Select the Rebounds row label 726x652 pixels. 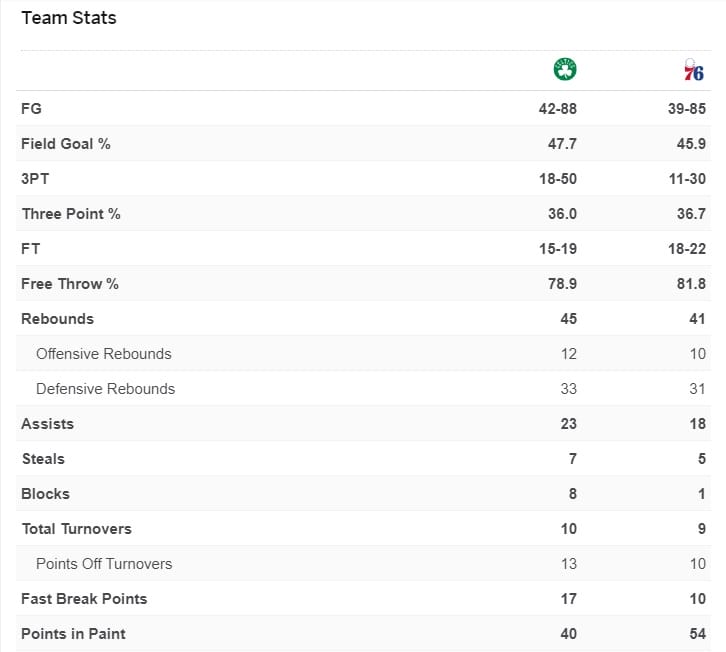pos(57,318)
